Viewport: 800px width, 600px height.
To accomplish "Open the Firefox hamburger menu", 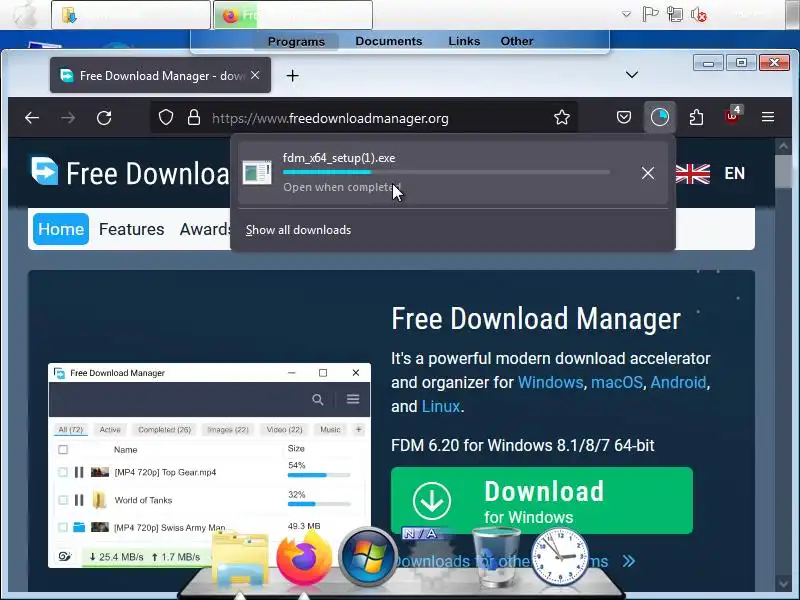I will (768, 117).
